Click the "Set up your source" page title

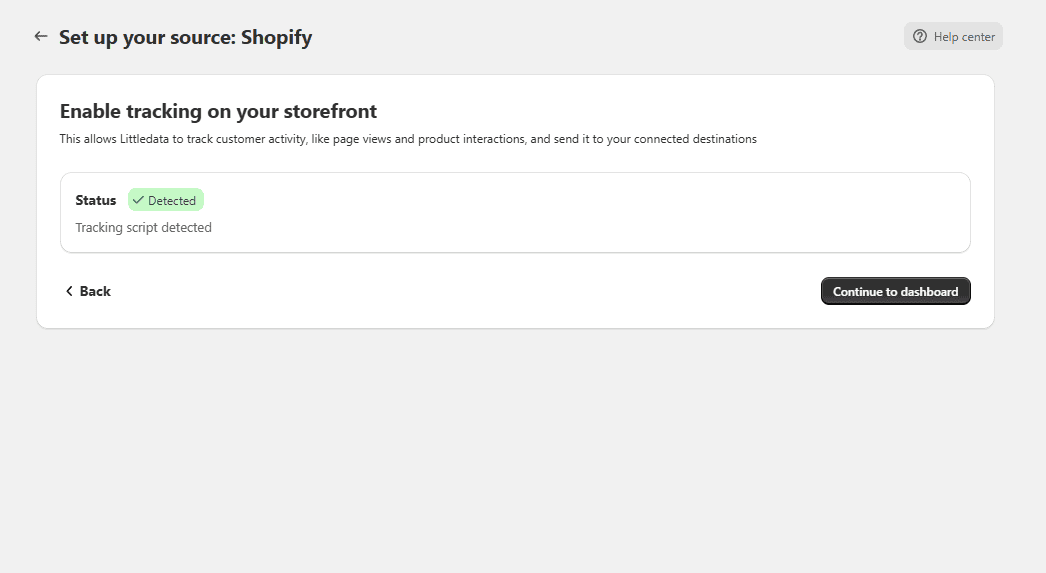click(x=147, y=37)
